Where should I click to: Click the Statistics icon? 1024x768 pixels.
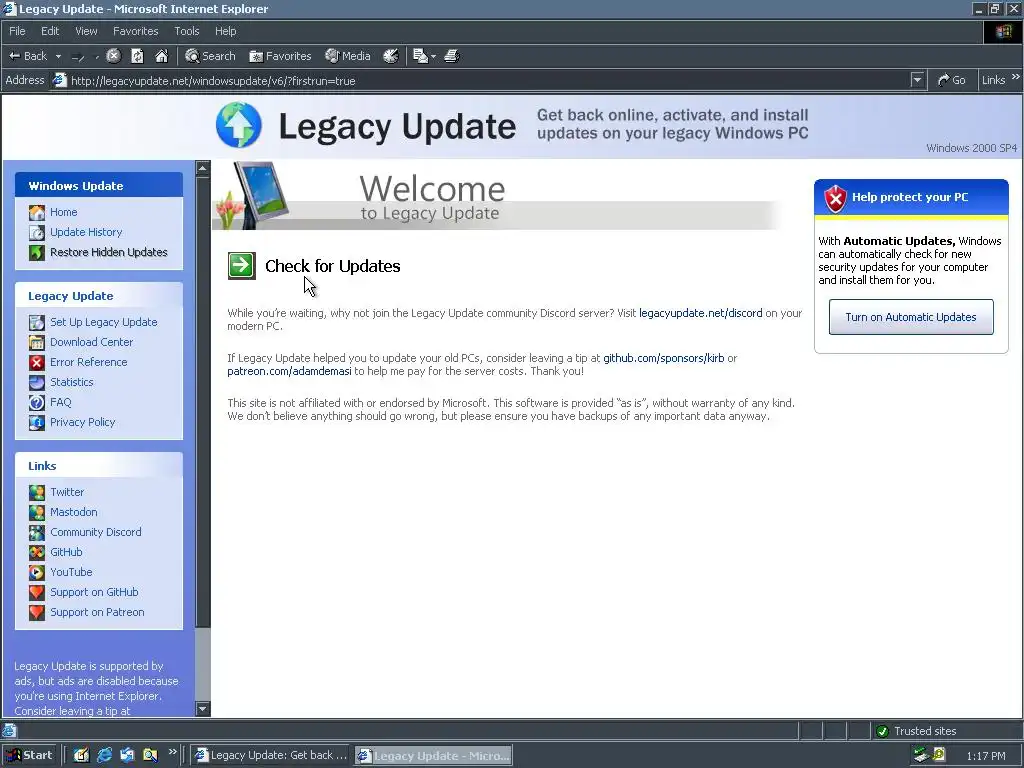(x=37, y=383)
